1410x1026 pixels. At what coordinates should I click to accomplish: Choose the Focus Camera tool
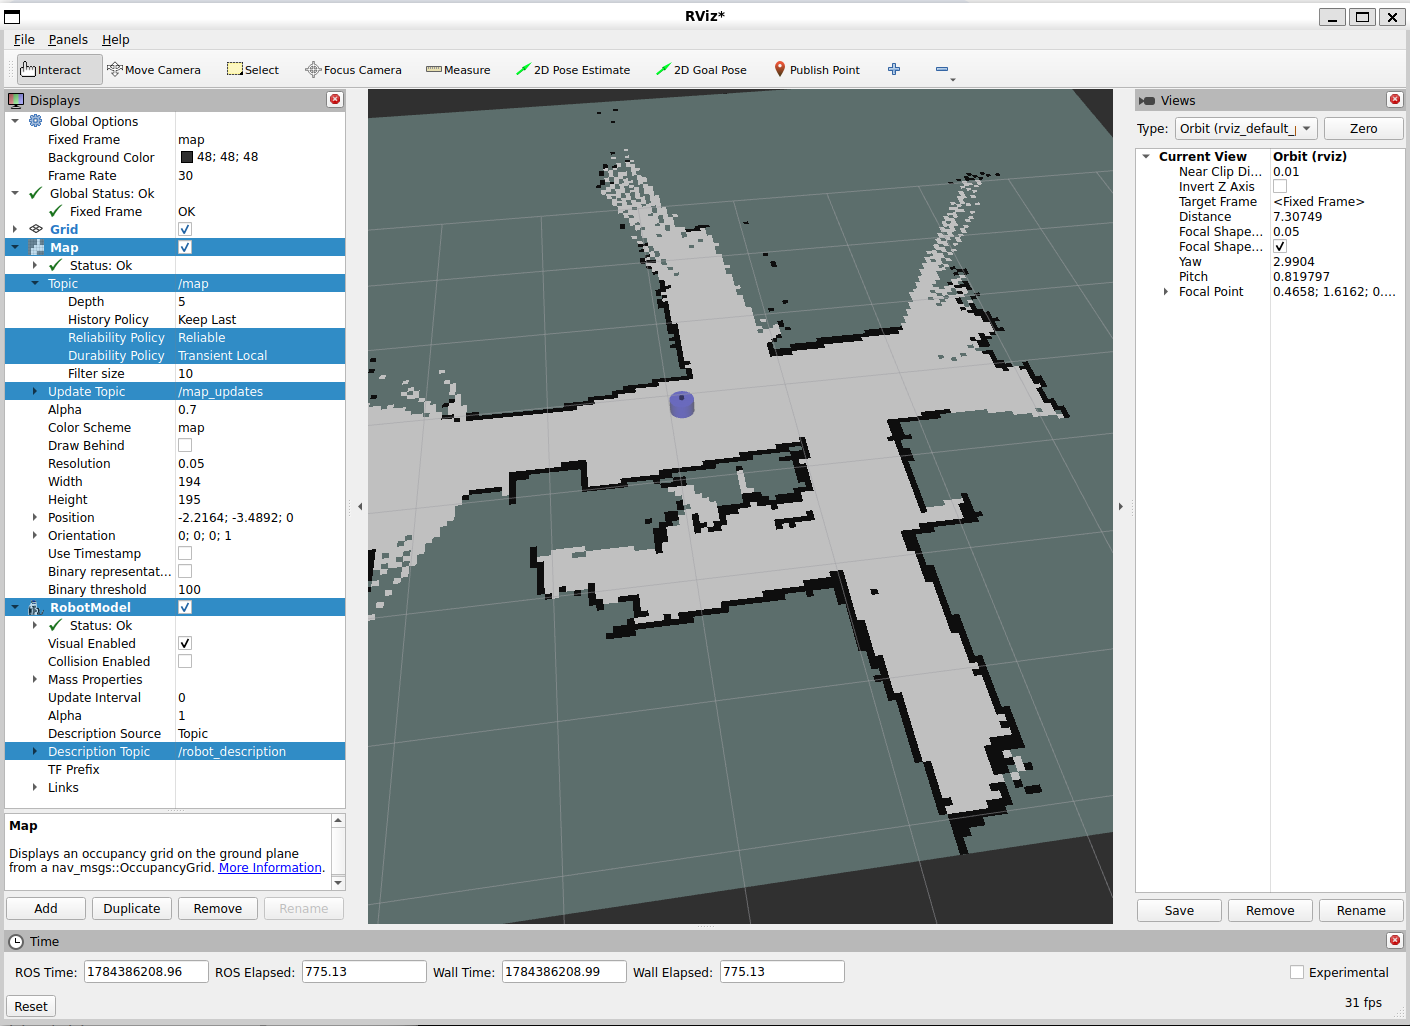pyautogui.click(x=353, y=70)
